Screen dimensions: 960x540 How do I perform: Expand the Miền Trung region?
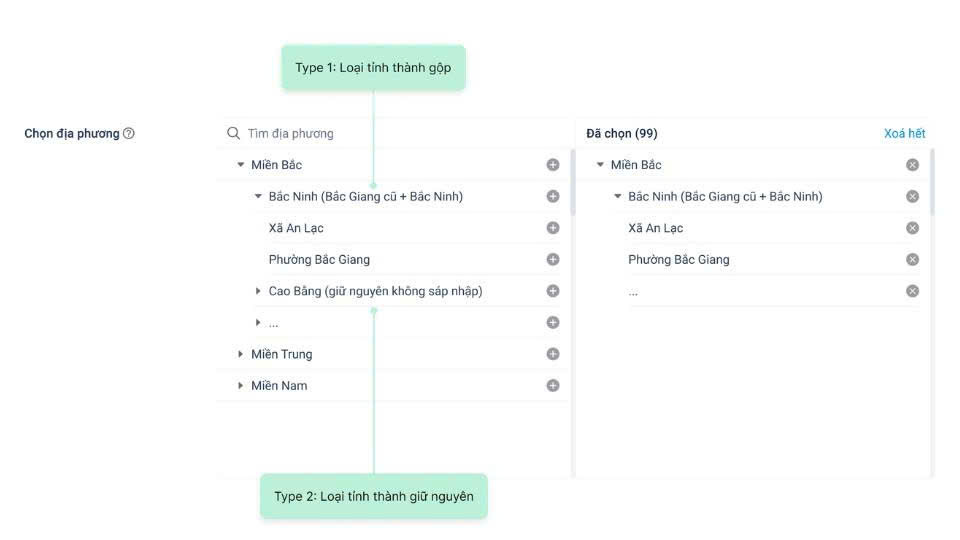coord(241,354)
